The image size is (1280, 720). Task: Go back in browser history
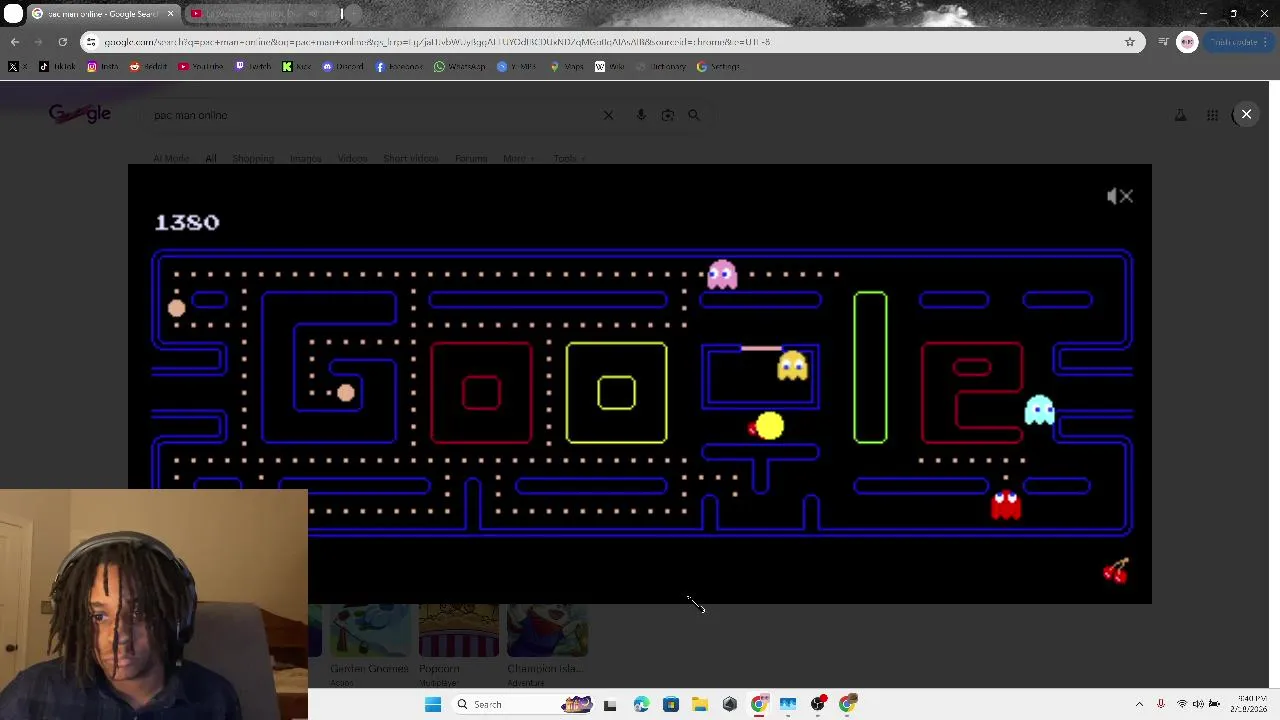pyautogui.click(x=14, y=42)
